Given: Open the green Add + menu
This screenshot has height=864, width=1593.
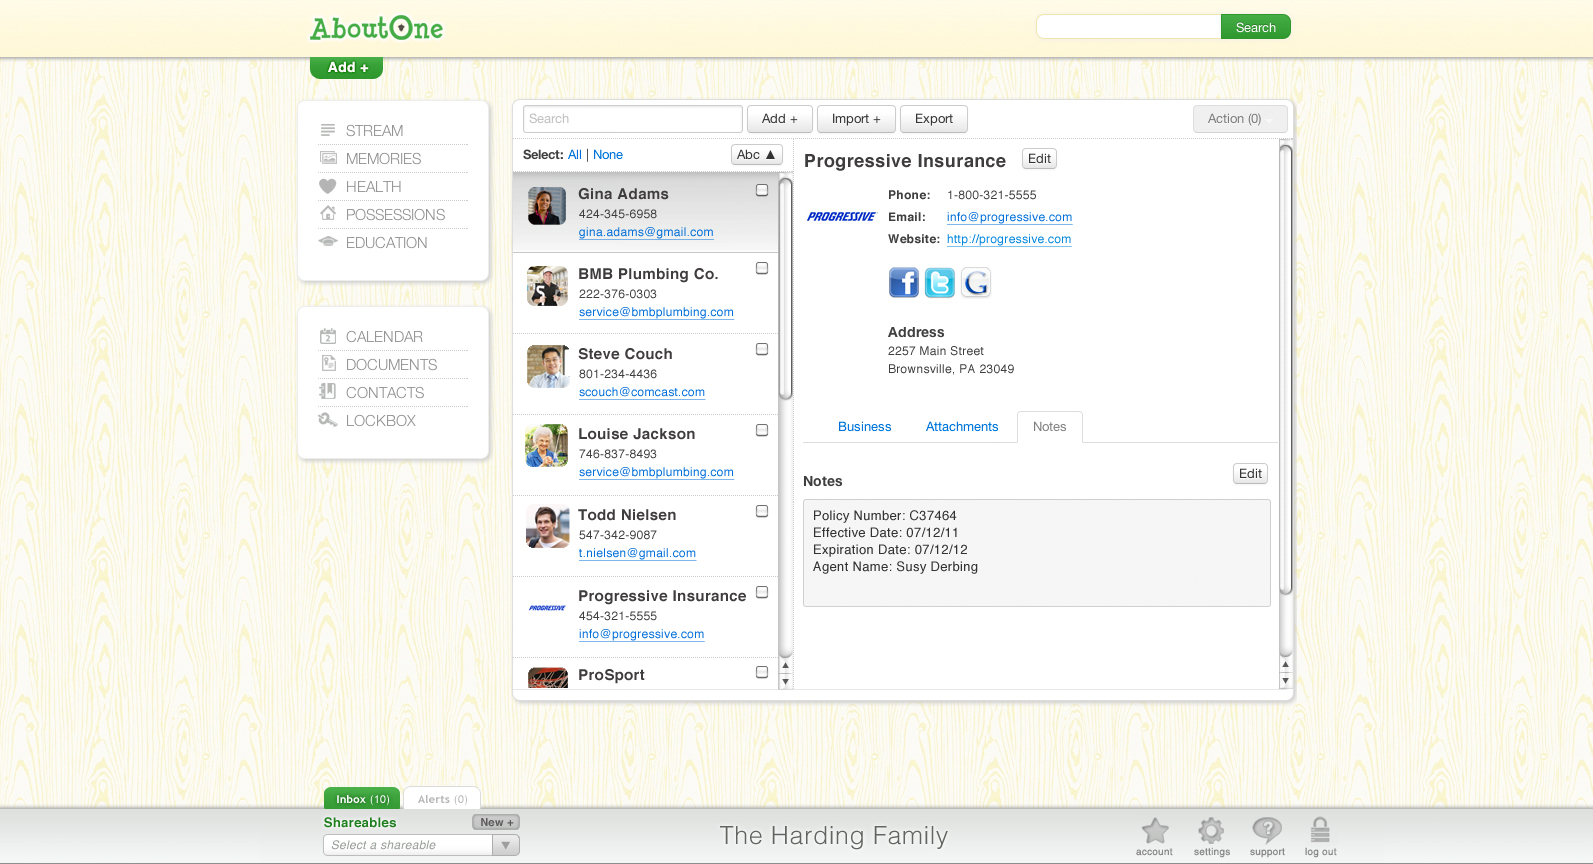Looking at the screenshot, I should coord(346,67).
